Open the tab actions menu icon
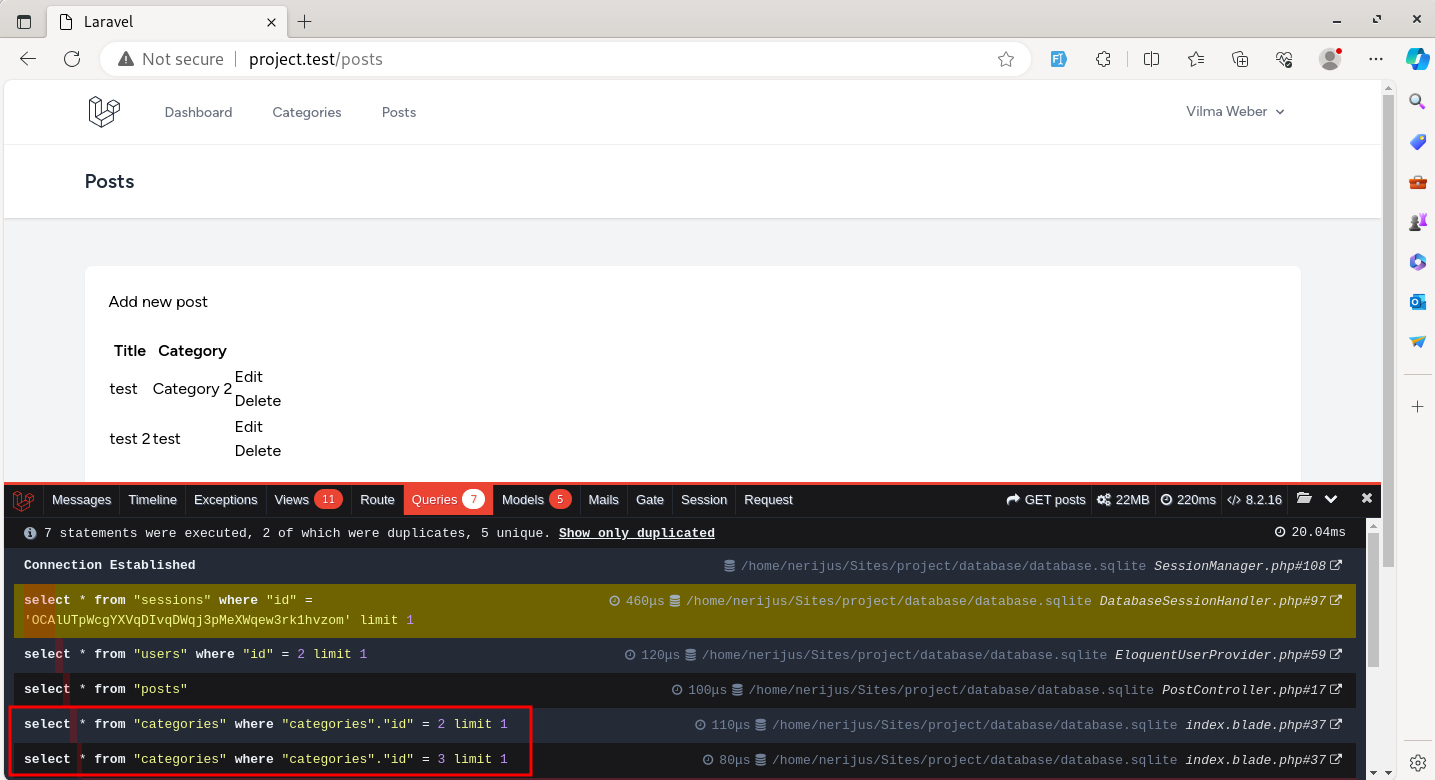The width and height of the screenshot is (1435, 780). click(x=24, y=21)
